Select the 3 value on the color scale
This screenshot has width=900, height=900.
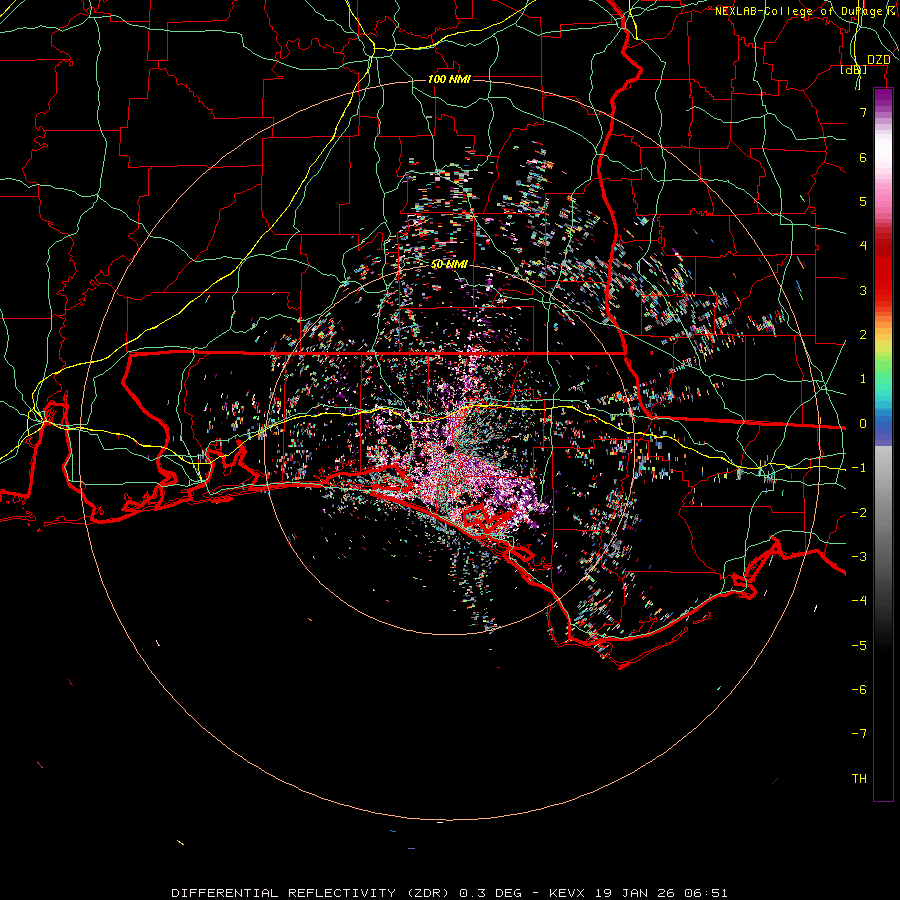863,290
